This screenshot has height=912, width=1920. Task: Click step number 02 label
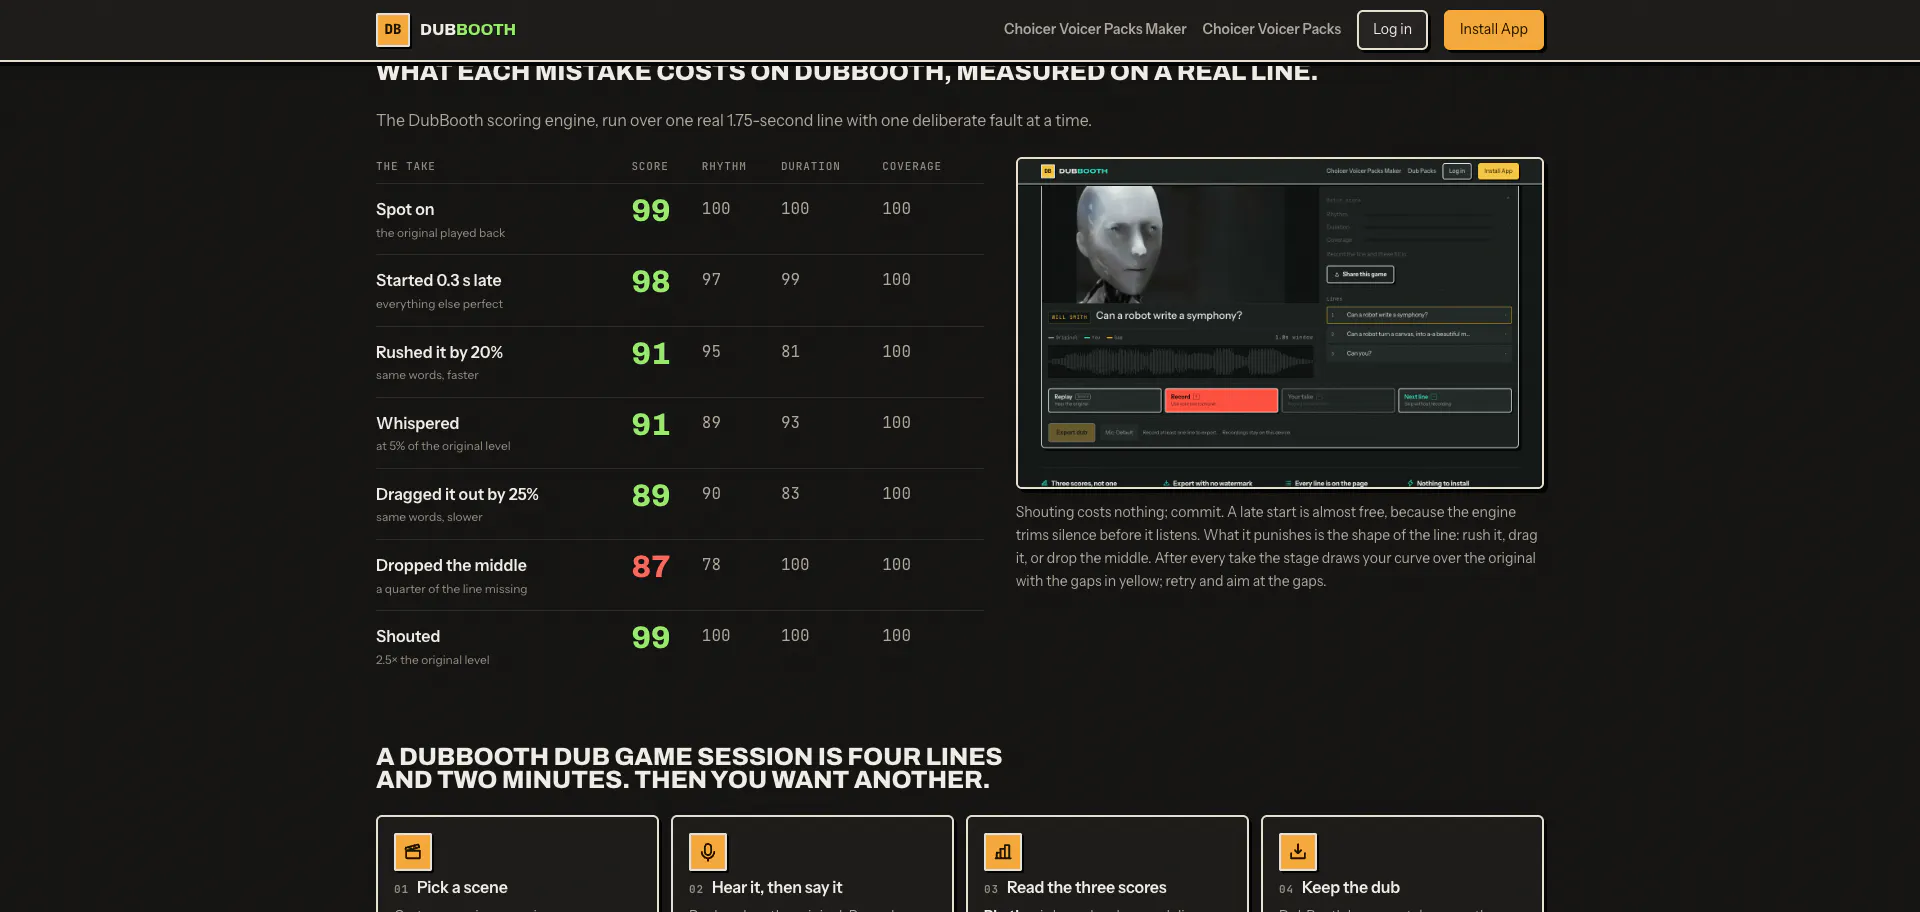[696, 889]
